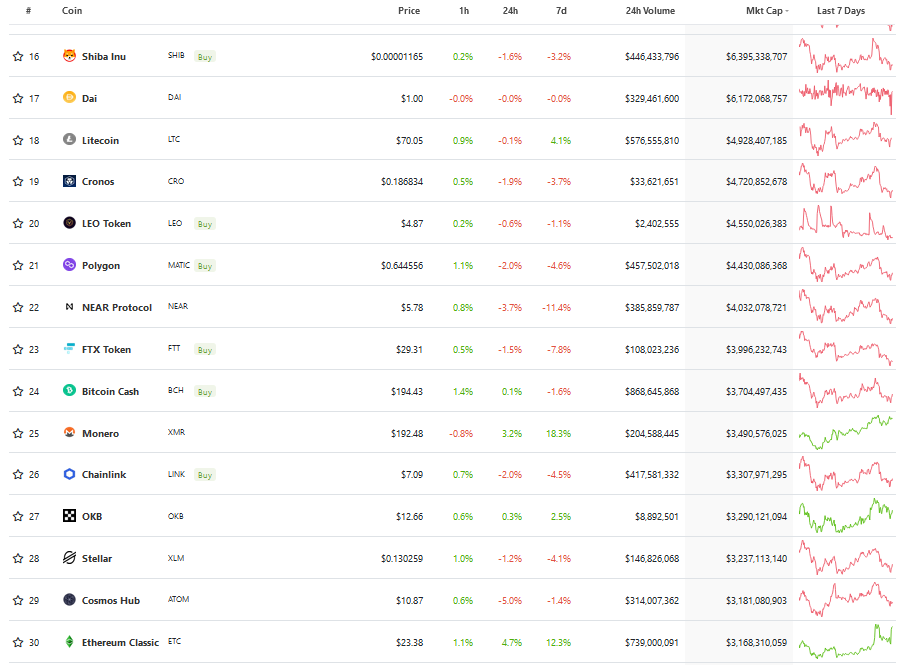Click the NEAR Protocol logo icon

[69, 307]
